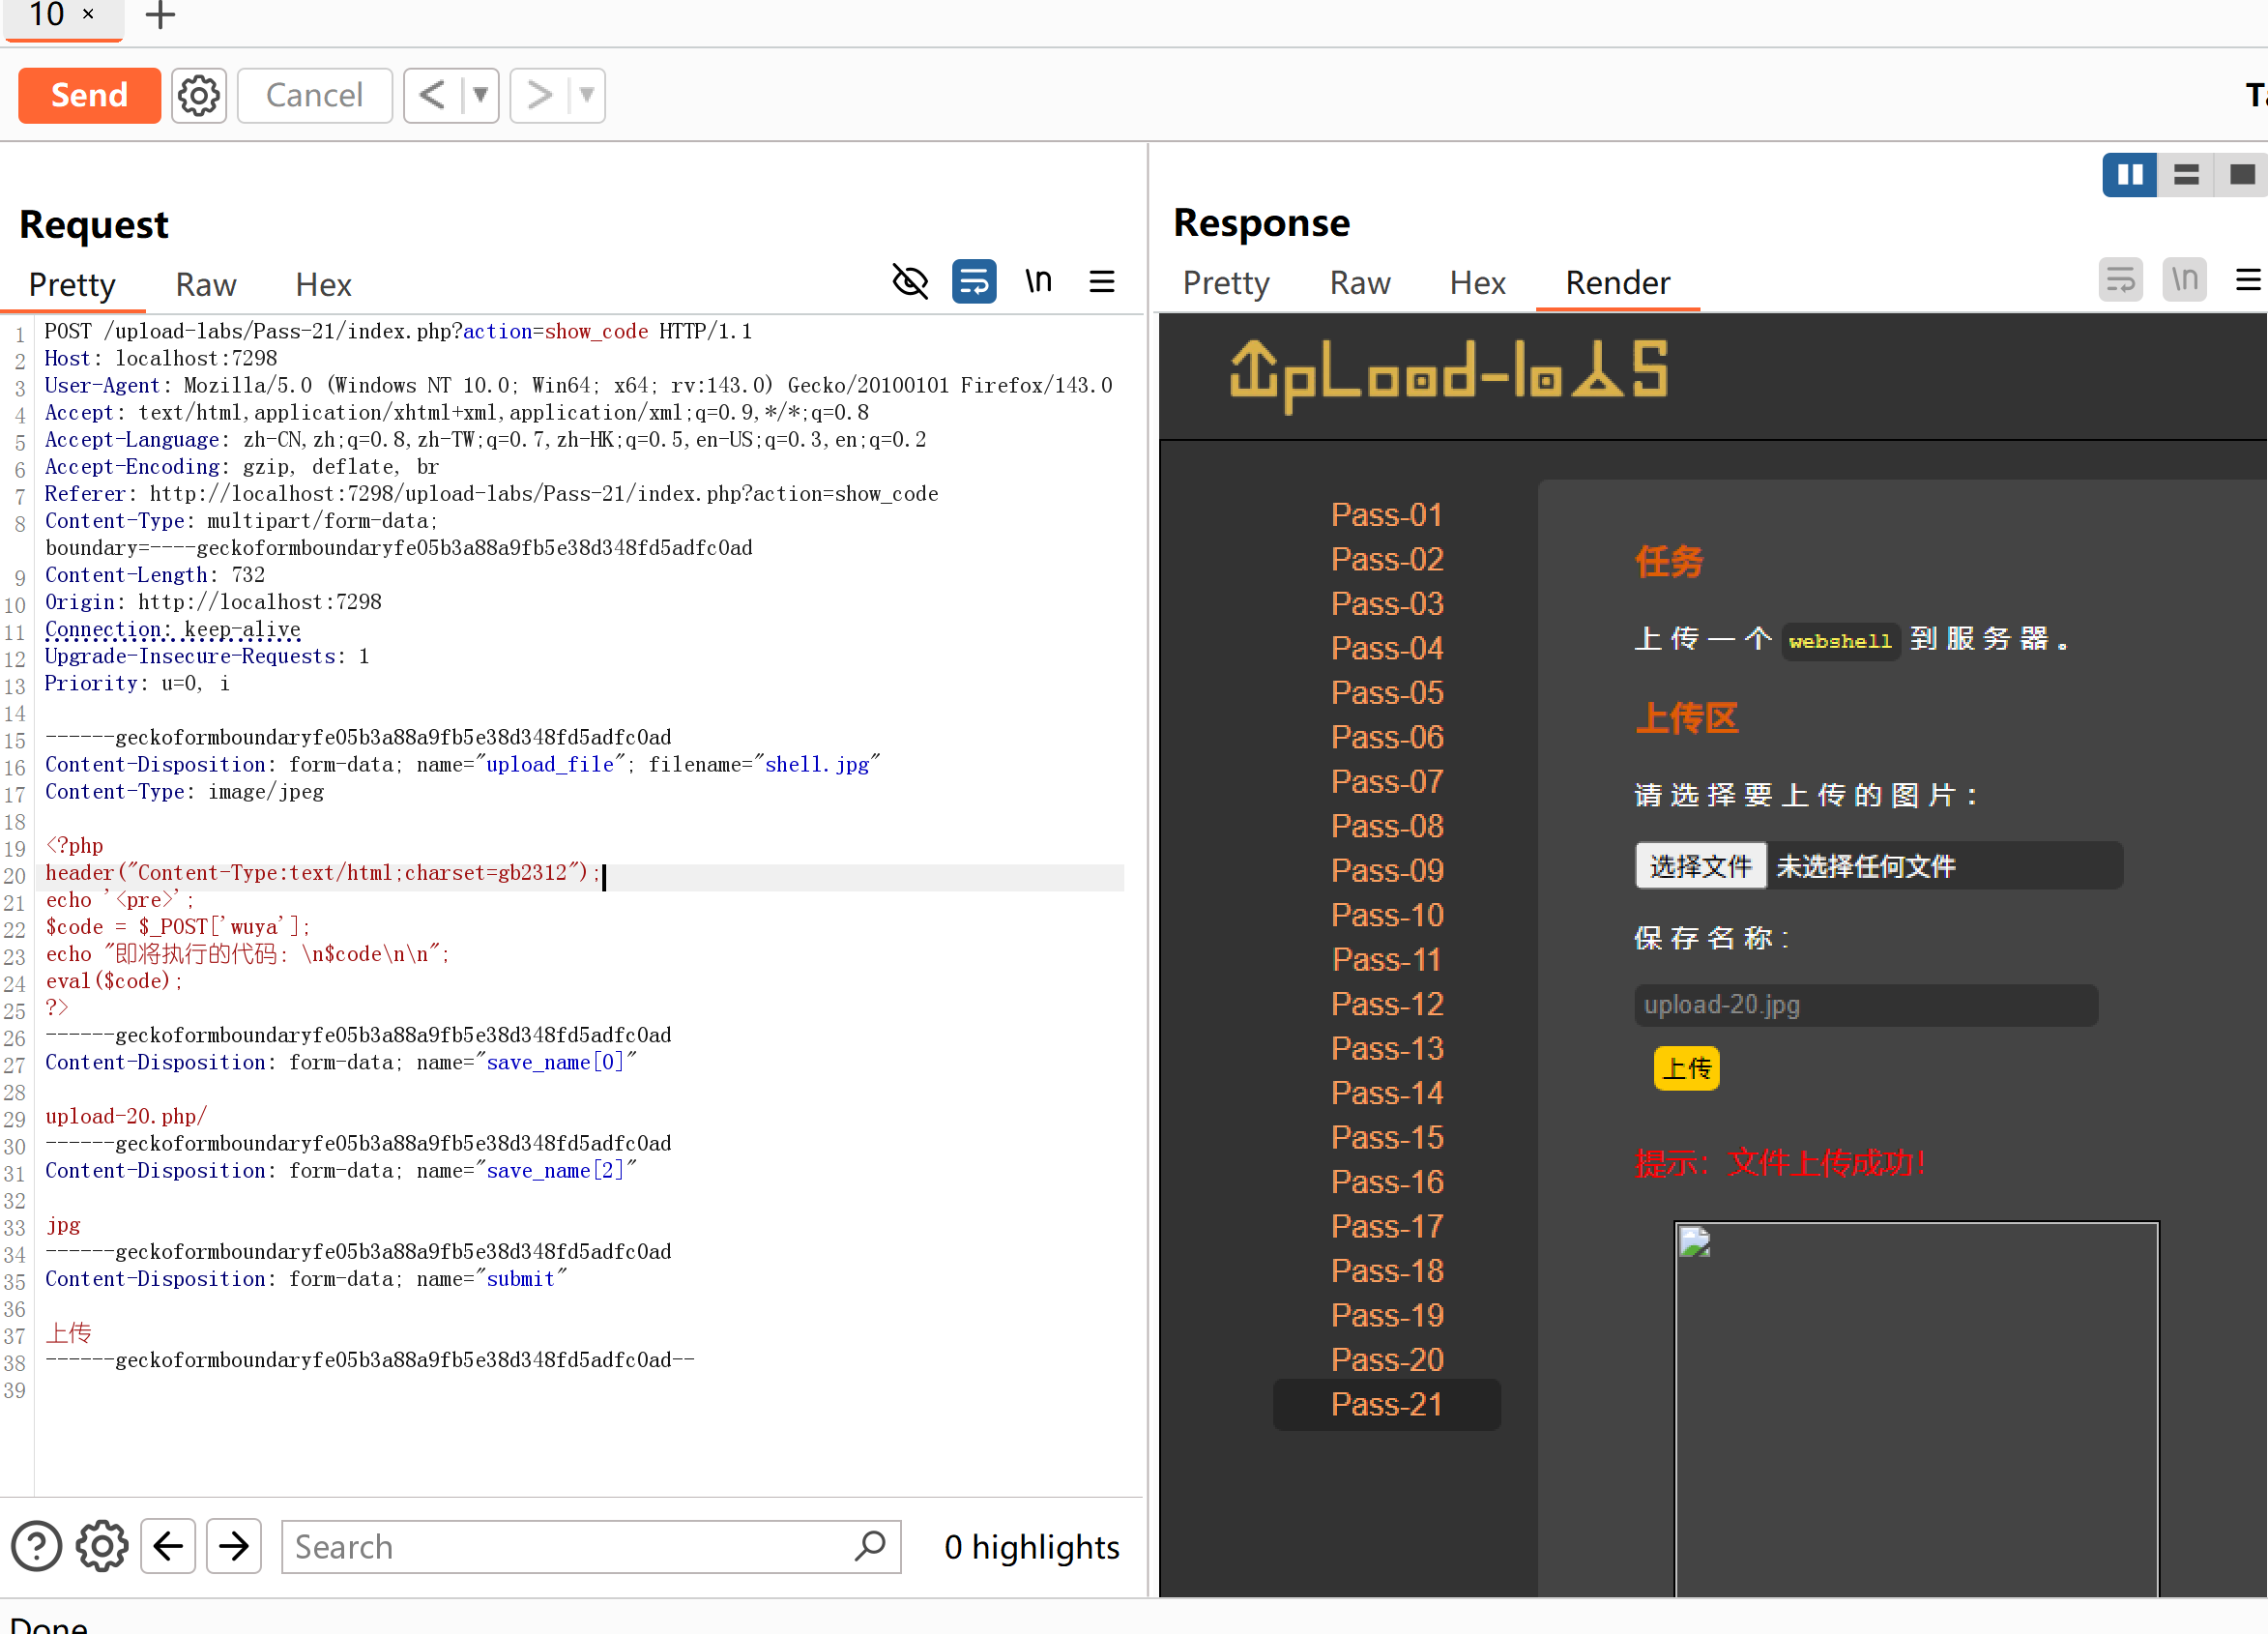Screen dimensions: 2268x1634
Task: Toggle show newline \n icon in Request panel
Action: (x=1038, y=282)
